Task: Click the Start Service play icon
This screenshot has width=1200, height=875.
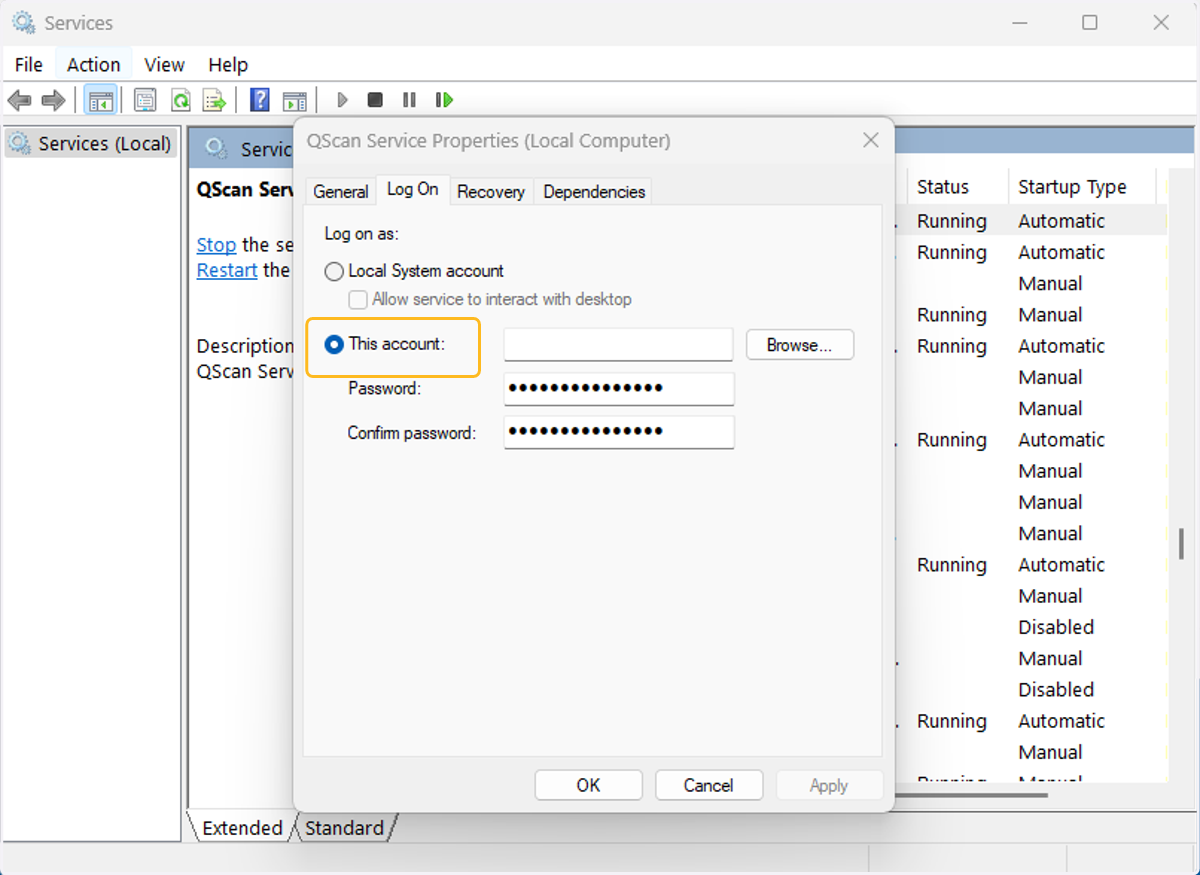Action: [342, 100]
